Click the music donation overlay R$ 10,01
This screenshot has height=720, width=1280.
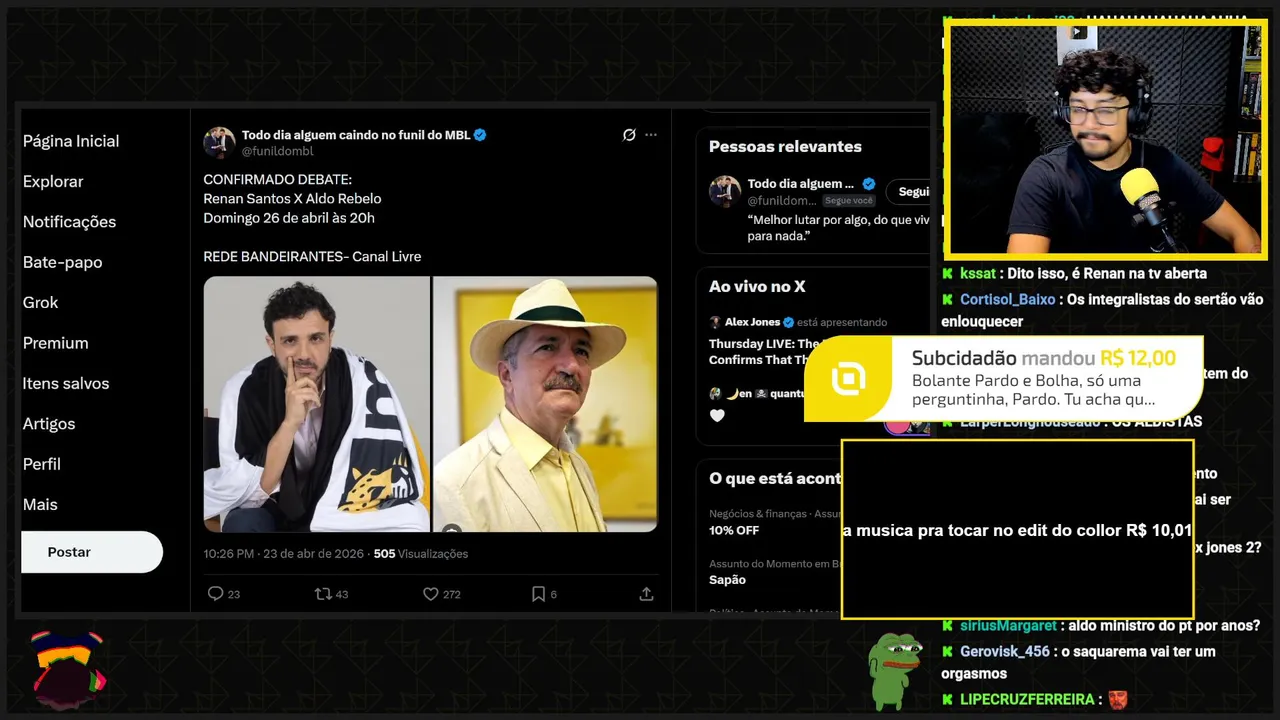point(1017,530)
